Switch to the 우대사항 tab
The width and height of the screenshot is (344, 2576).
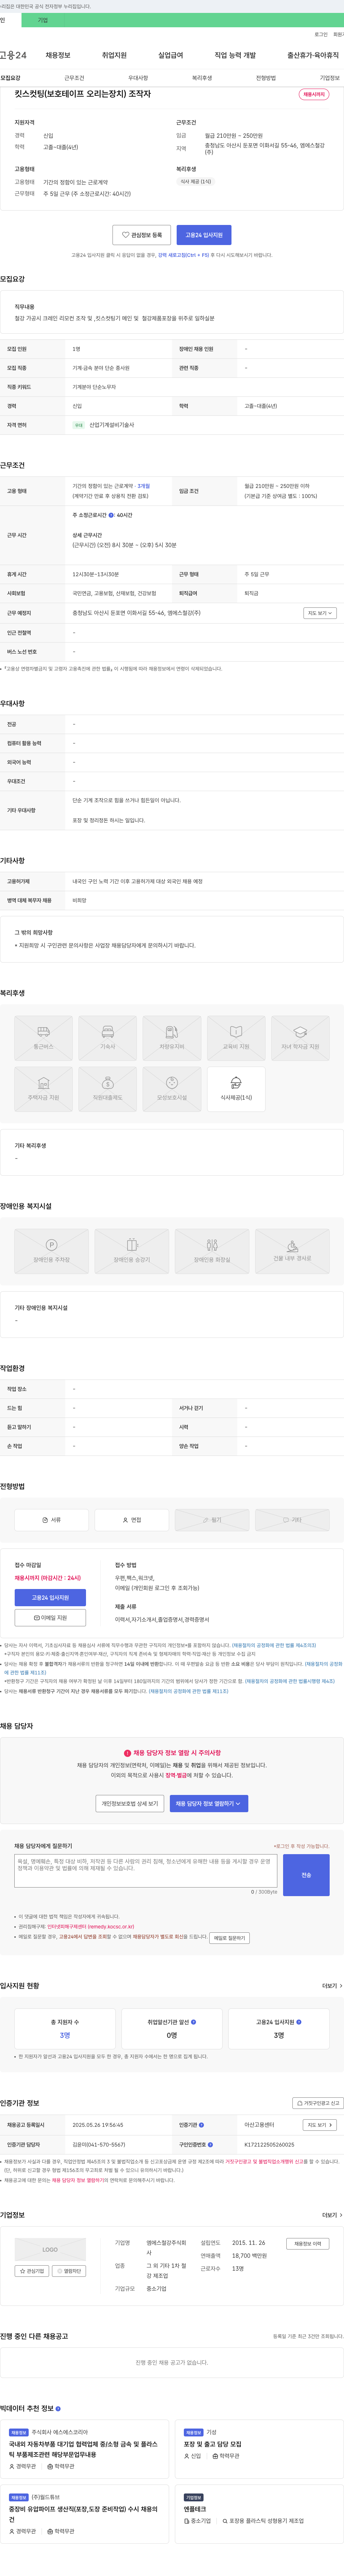[138, 78]
